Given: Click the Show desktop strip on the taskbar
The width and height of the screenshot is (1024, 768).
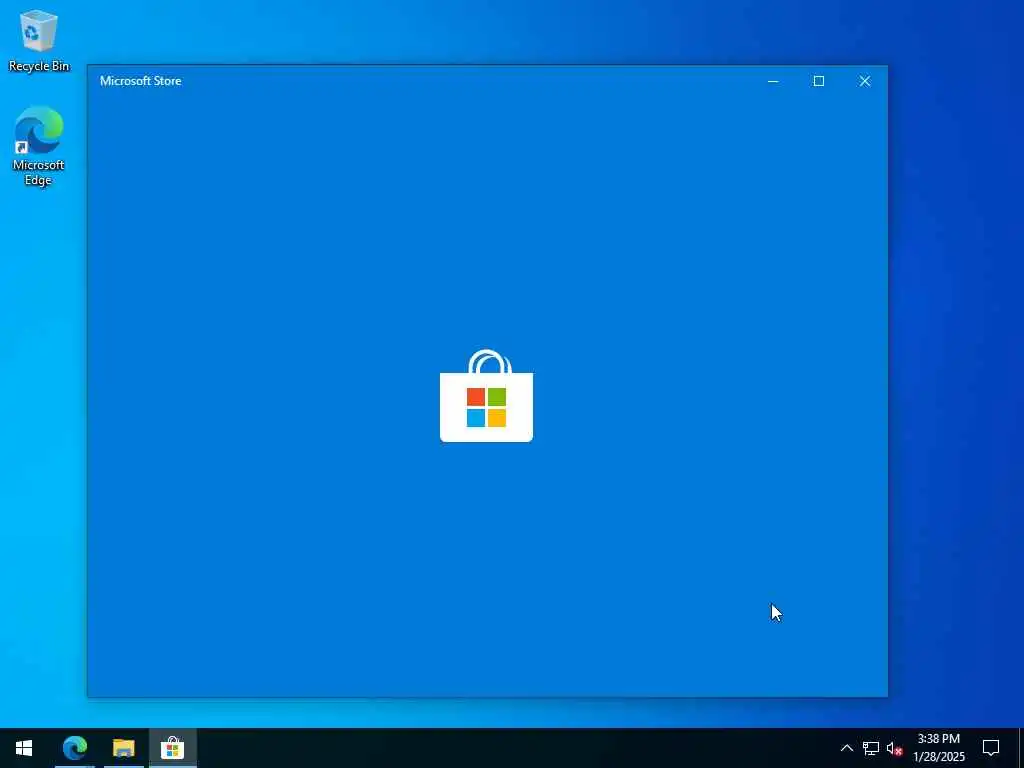Looking at the screenshot, I should pyautogui.click(x=1021, y=748).
